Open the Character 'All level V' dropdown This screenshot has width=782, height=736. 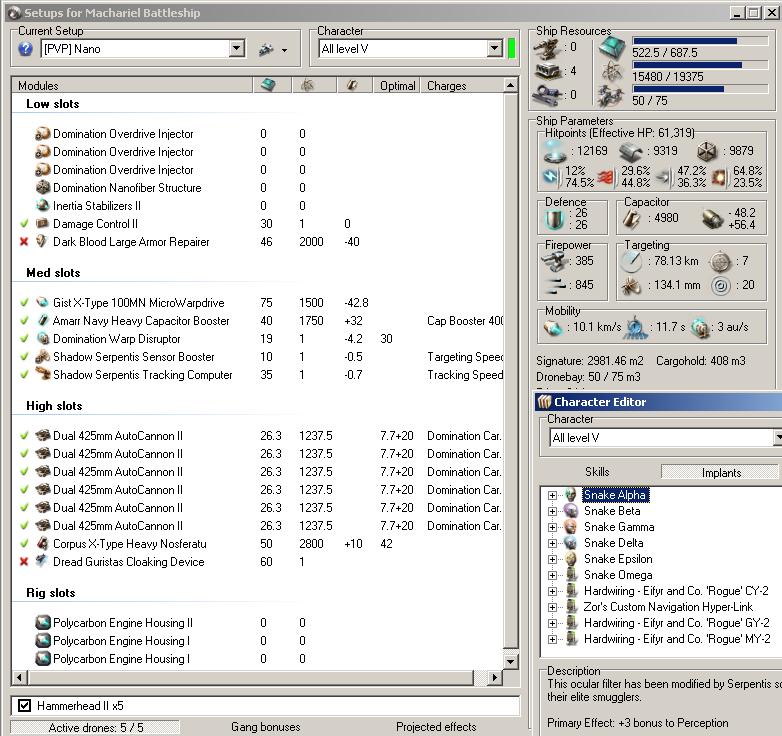(494, 49)
